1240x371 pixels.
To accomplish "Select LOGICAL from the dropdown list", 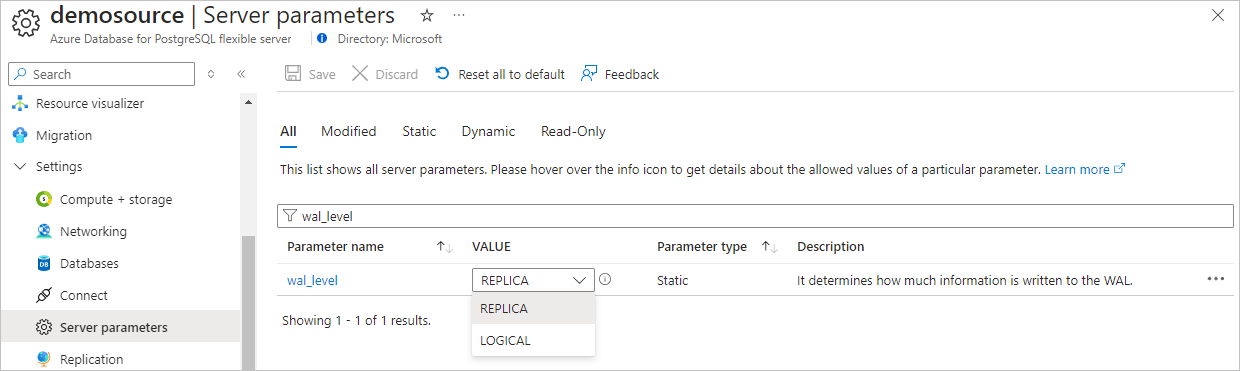I will pyautogui.click(x=533, y=340).
